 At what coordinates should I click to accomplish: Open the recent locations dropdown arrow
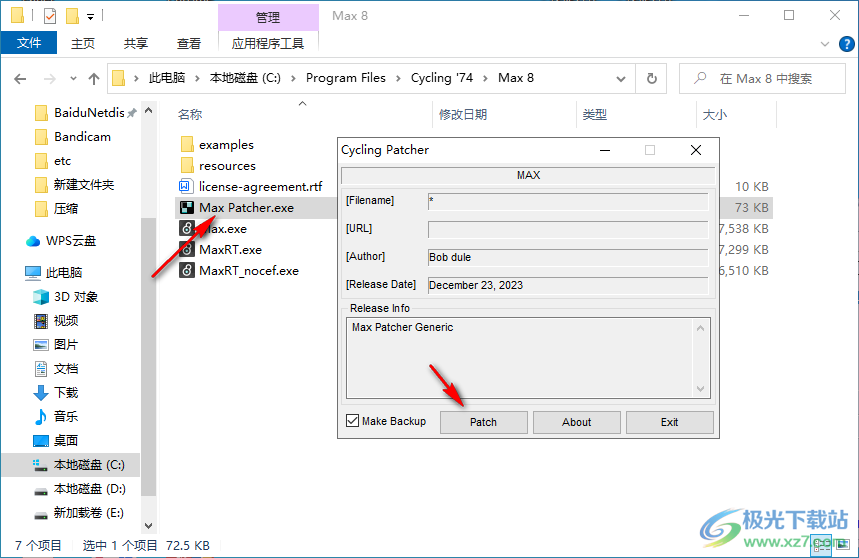click(x=73, y=79)
